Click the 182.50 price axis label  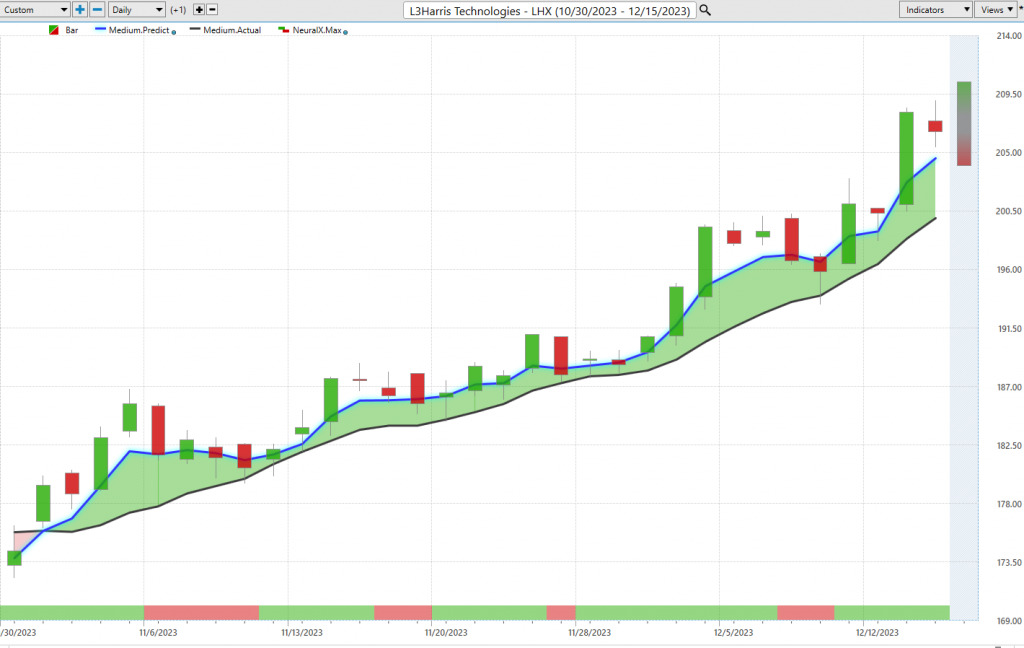pos(1009,446)
